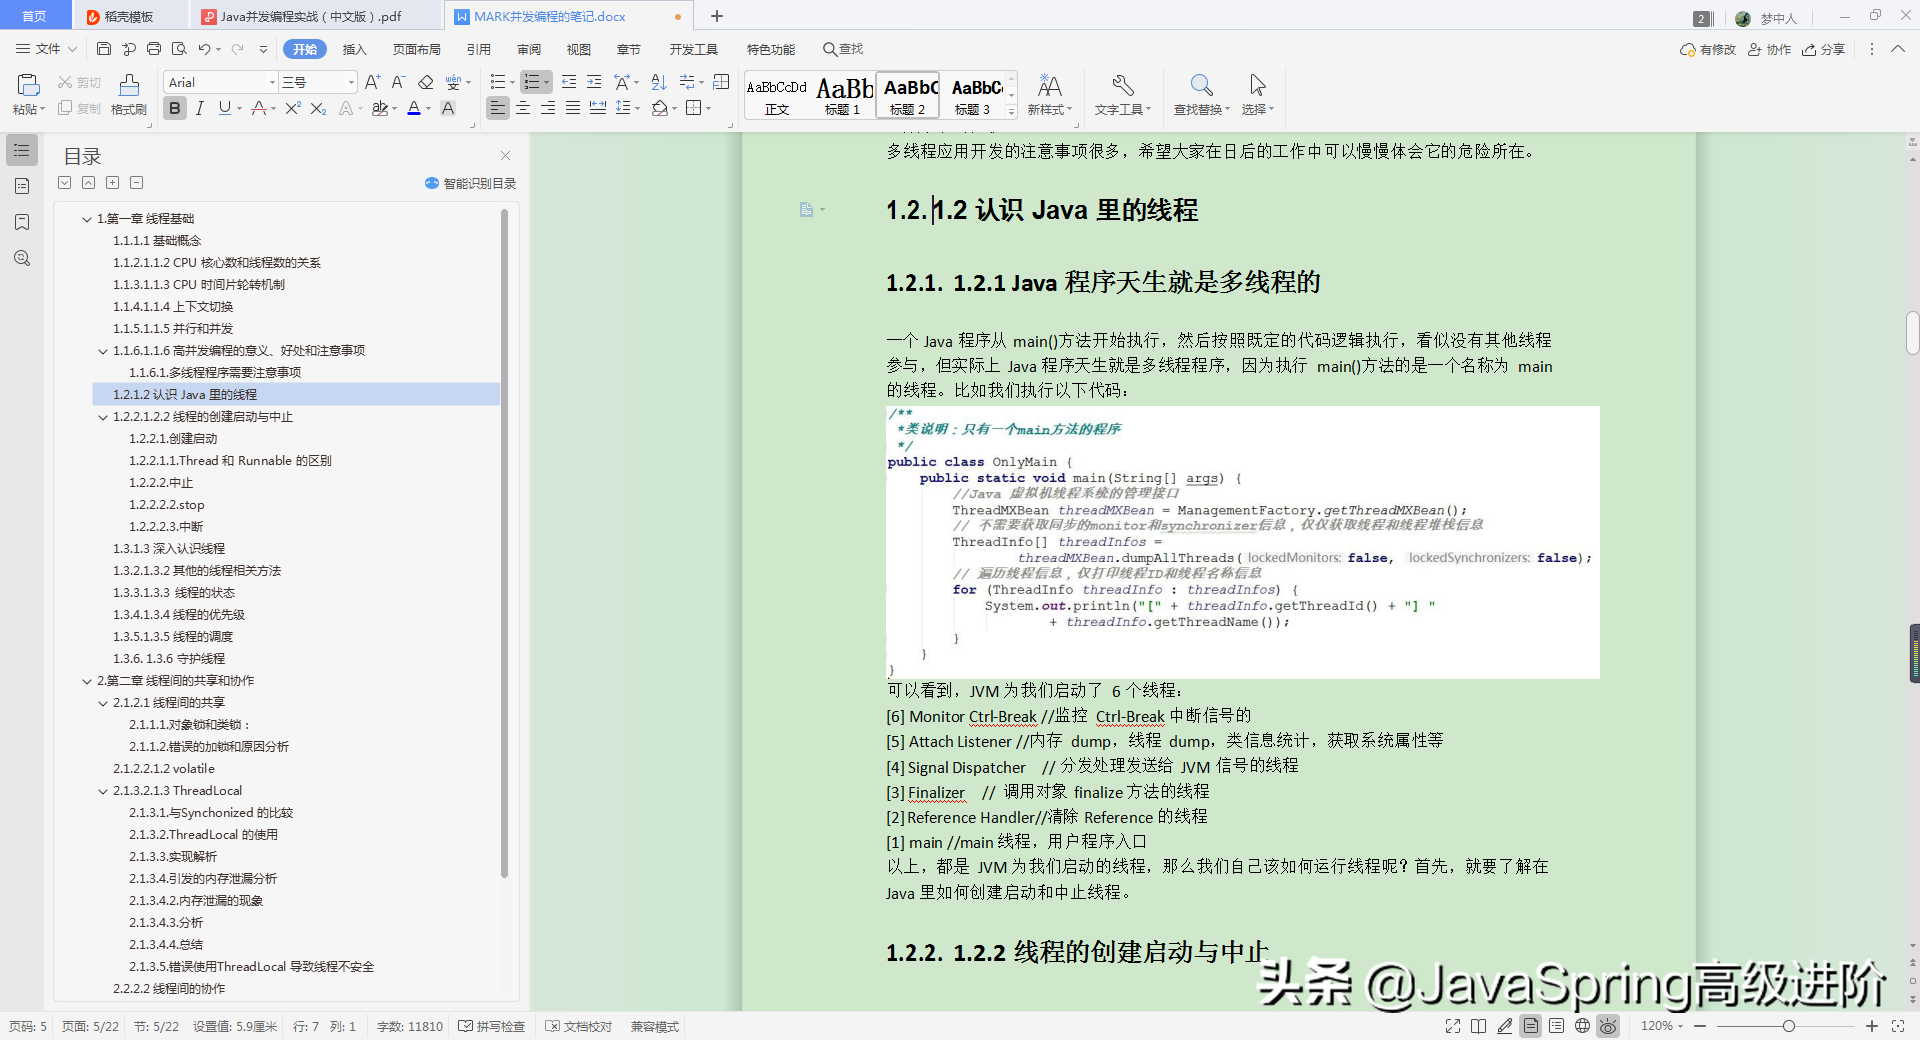Screen dimensions: 1920x1040
Task: Increase font size with A+ icon
Action: click(373, 82)
